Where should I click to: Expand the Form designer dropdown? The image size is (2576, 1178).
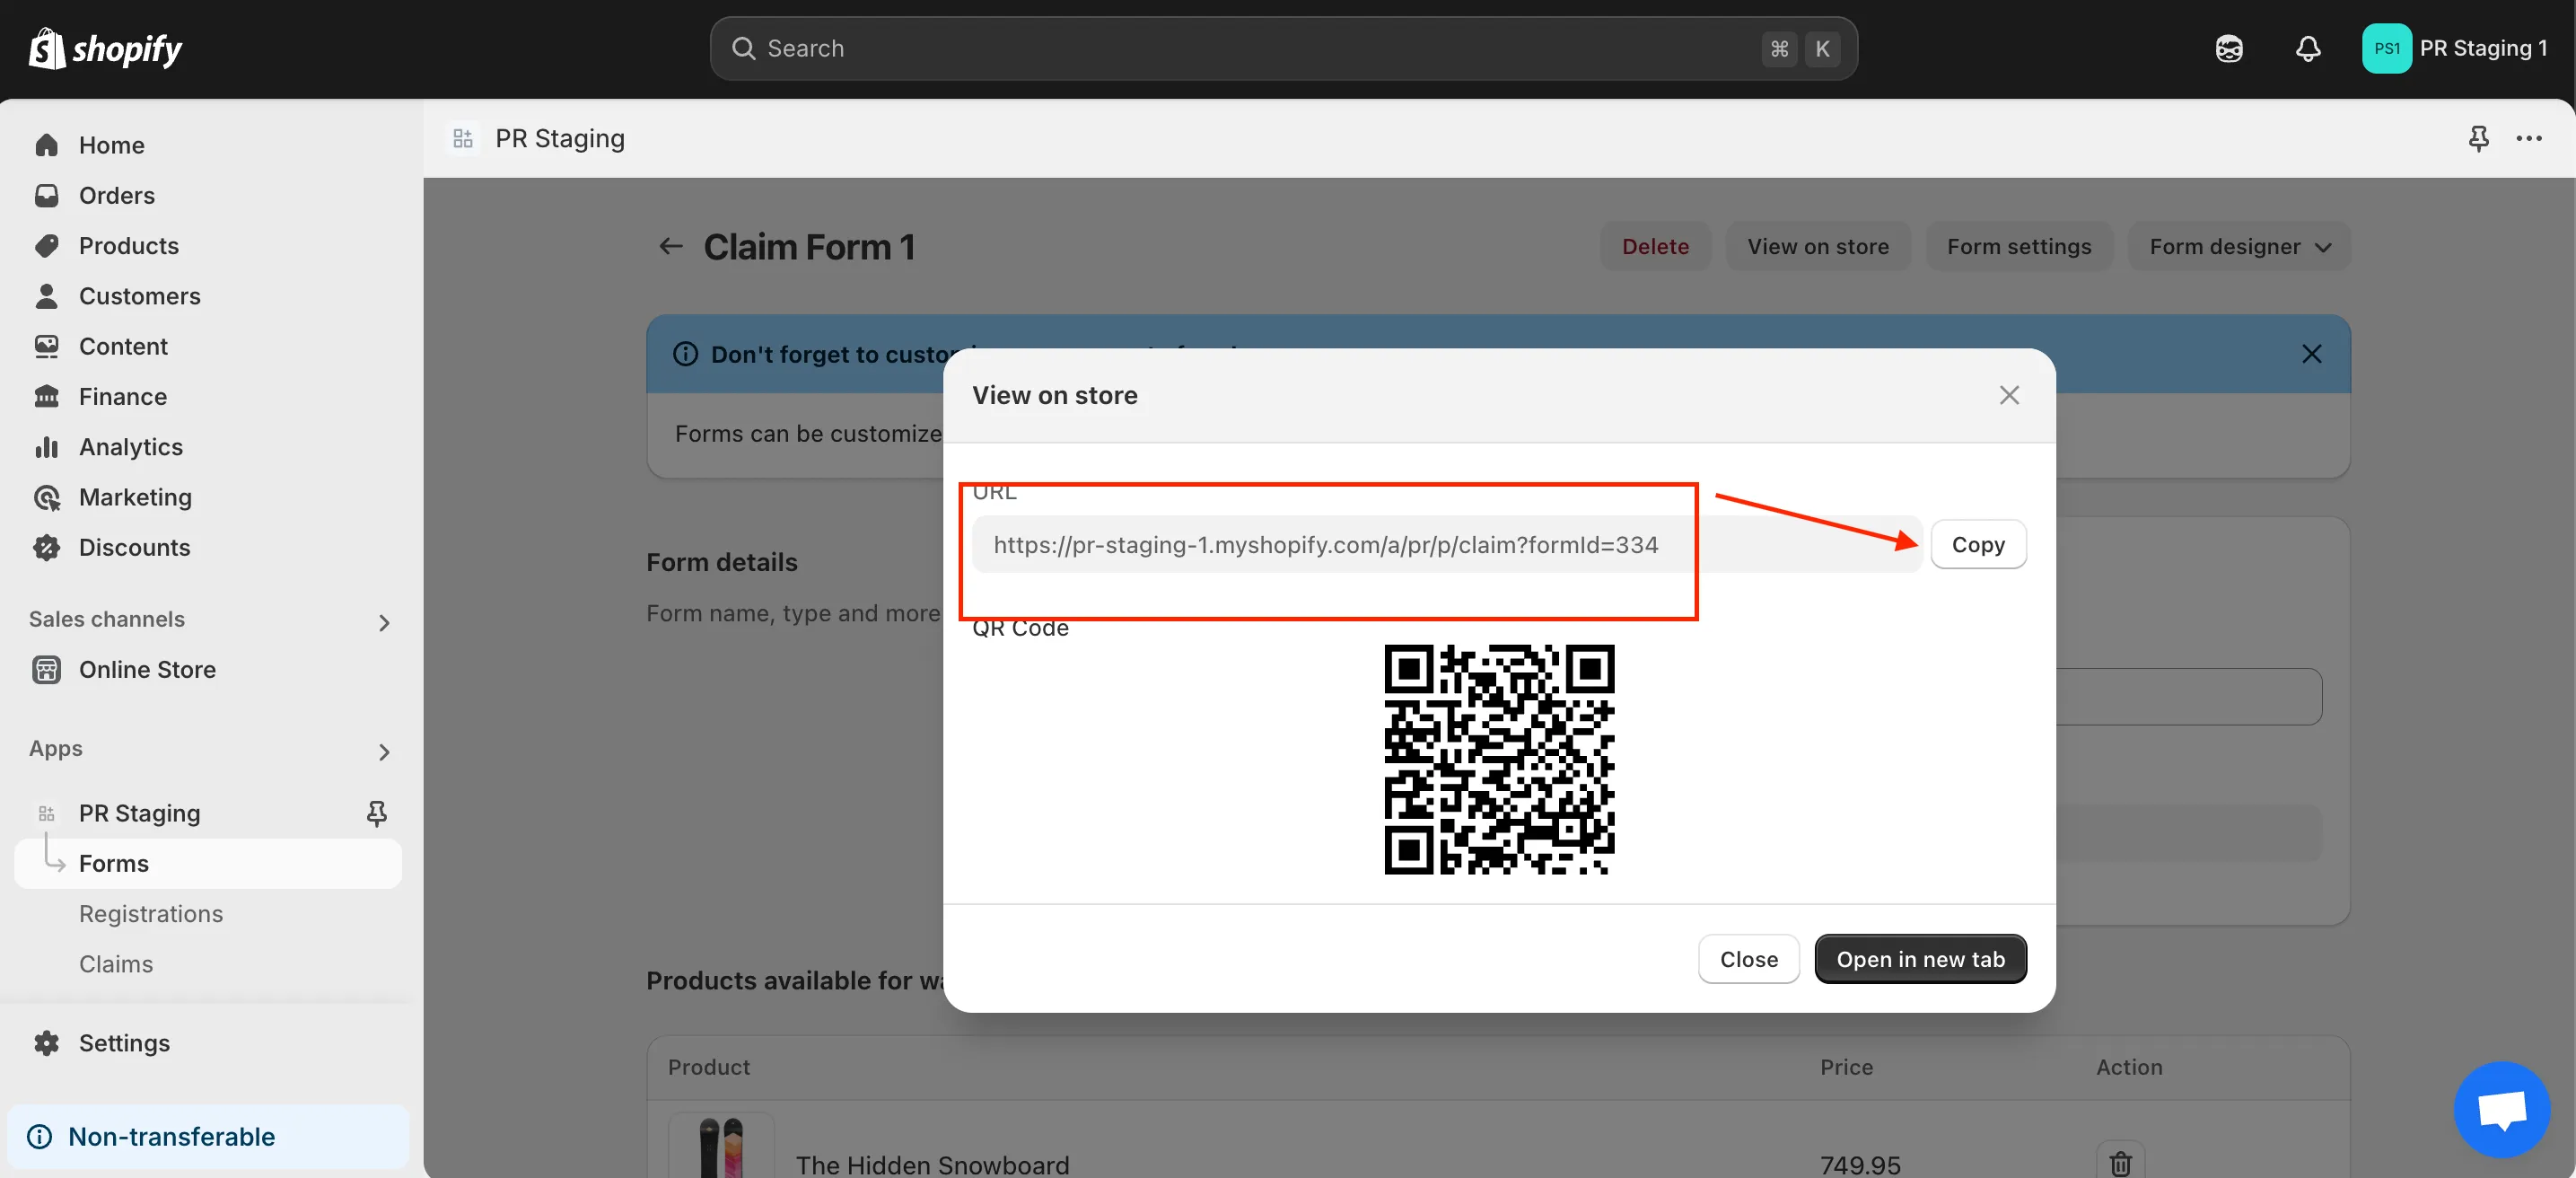click(2239, 246)
